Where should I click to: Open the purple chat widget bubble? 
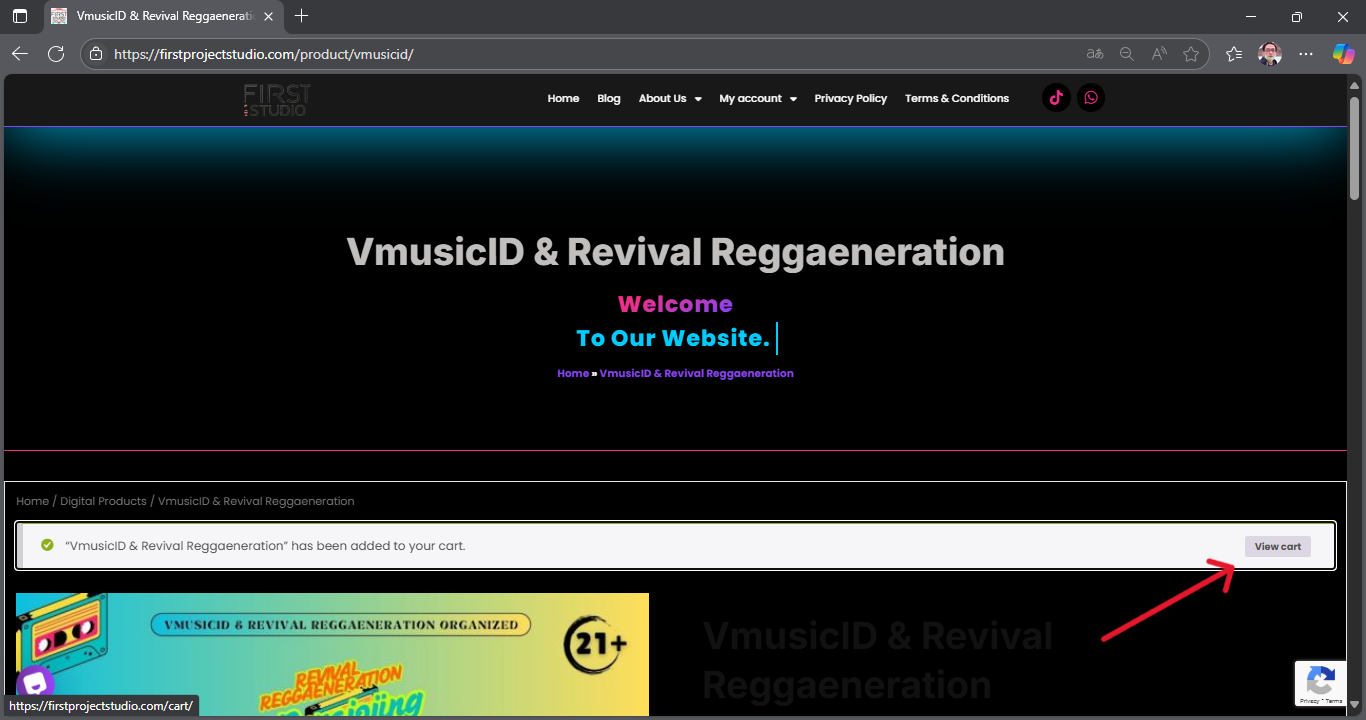(35, 684)
